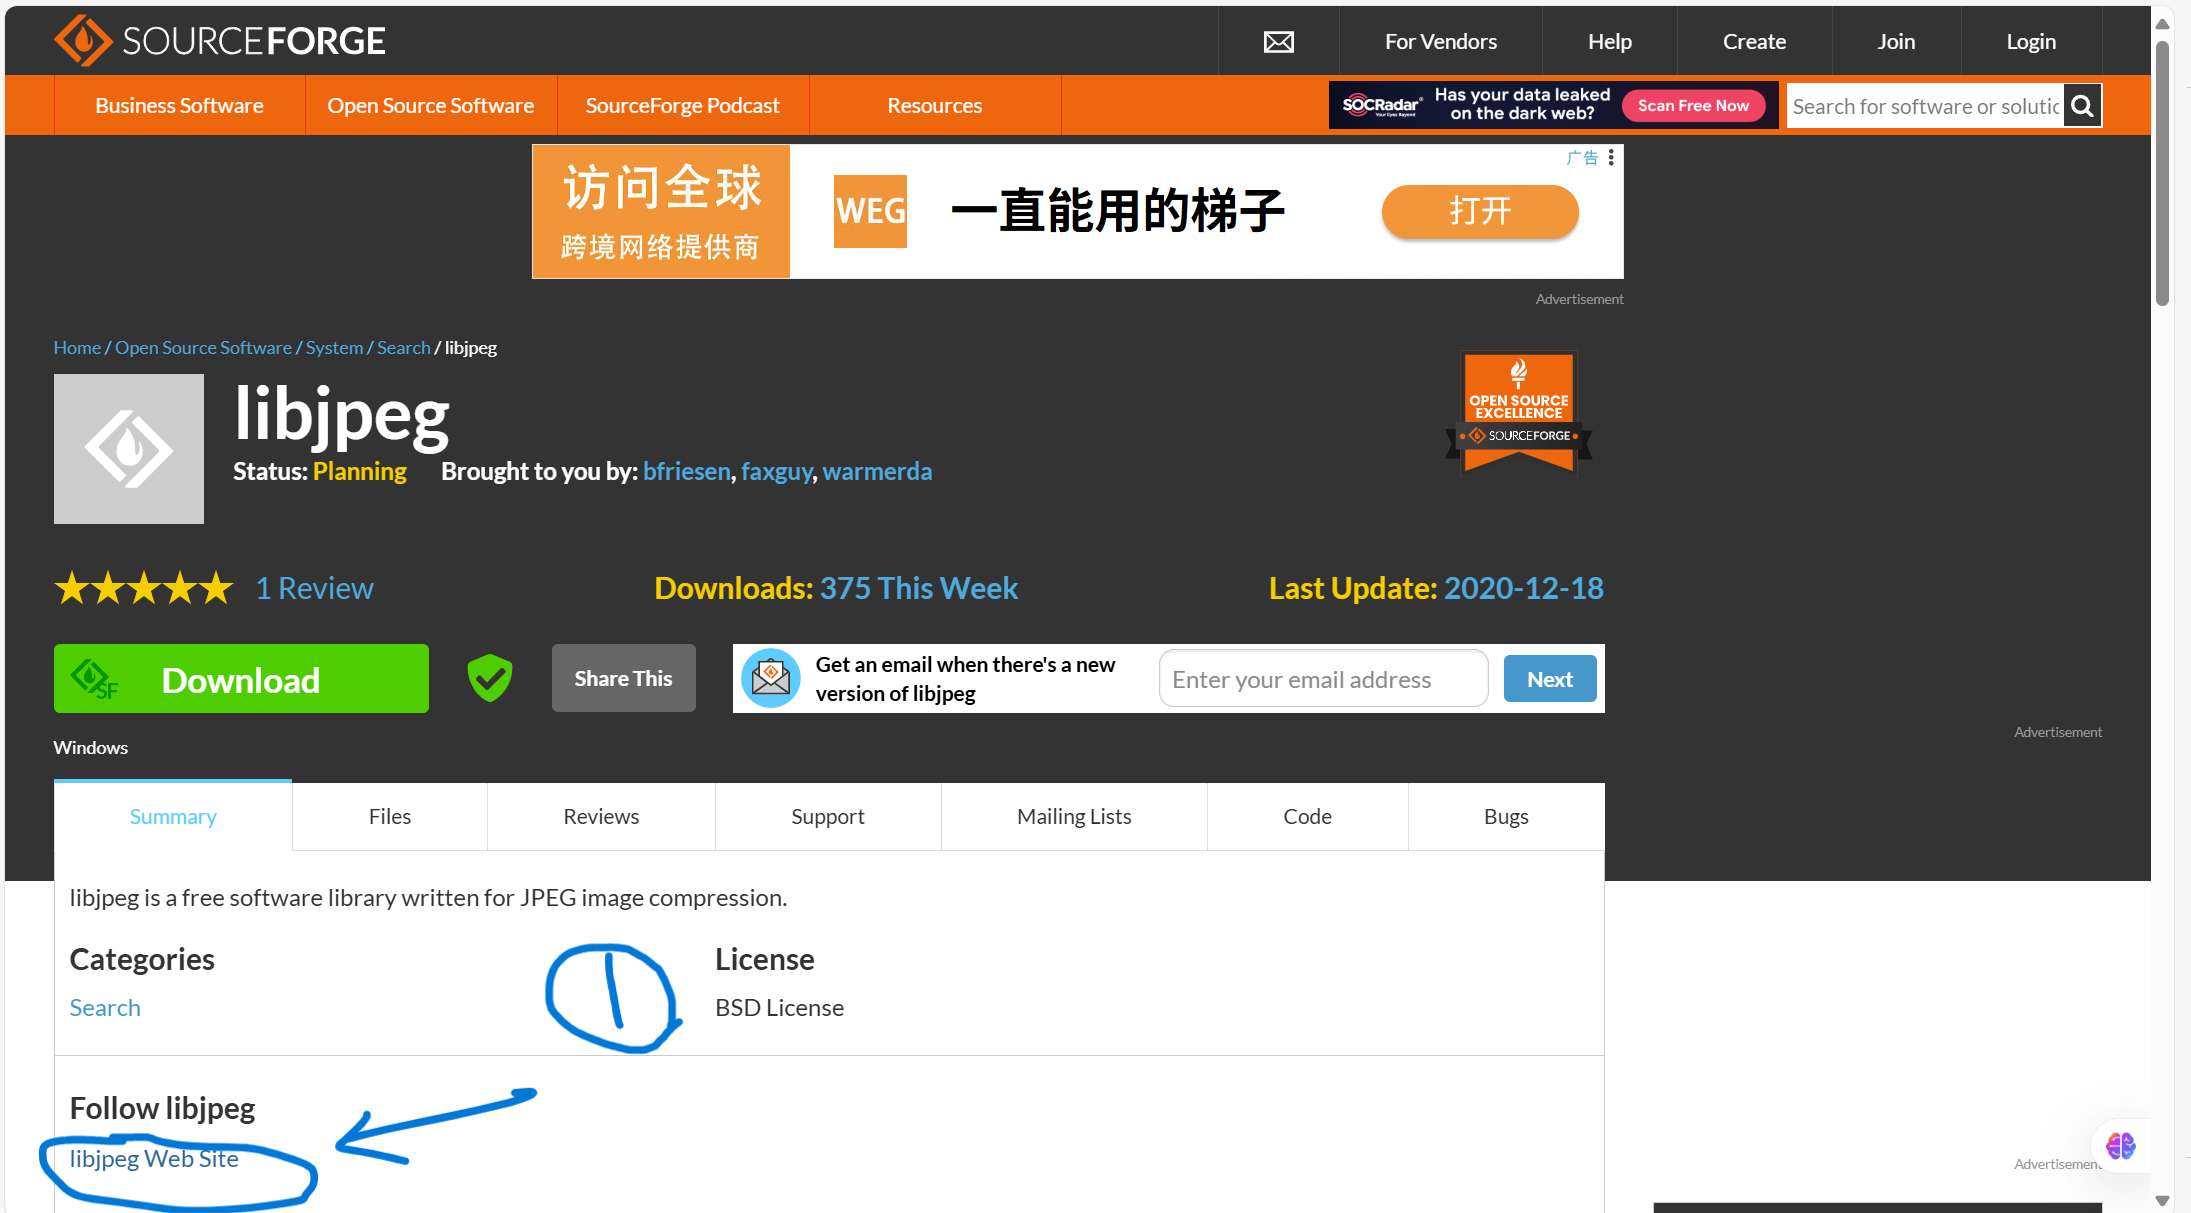The image size is (2191, 1213).
Task: Click Next to subscribe for libjpeg updates
Action: (x=1549, y=678)
